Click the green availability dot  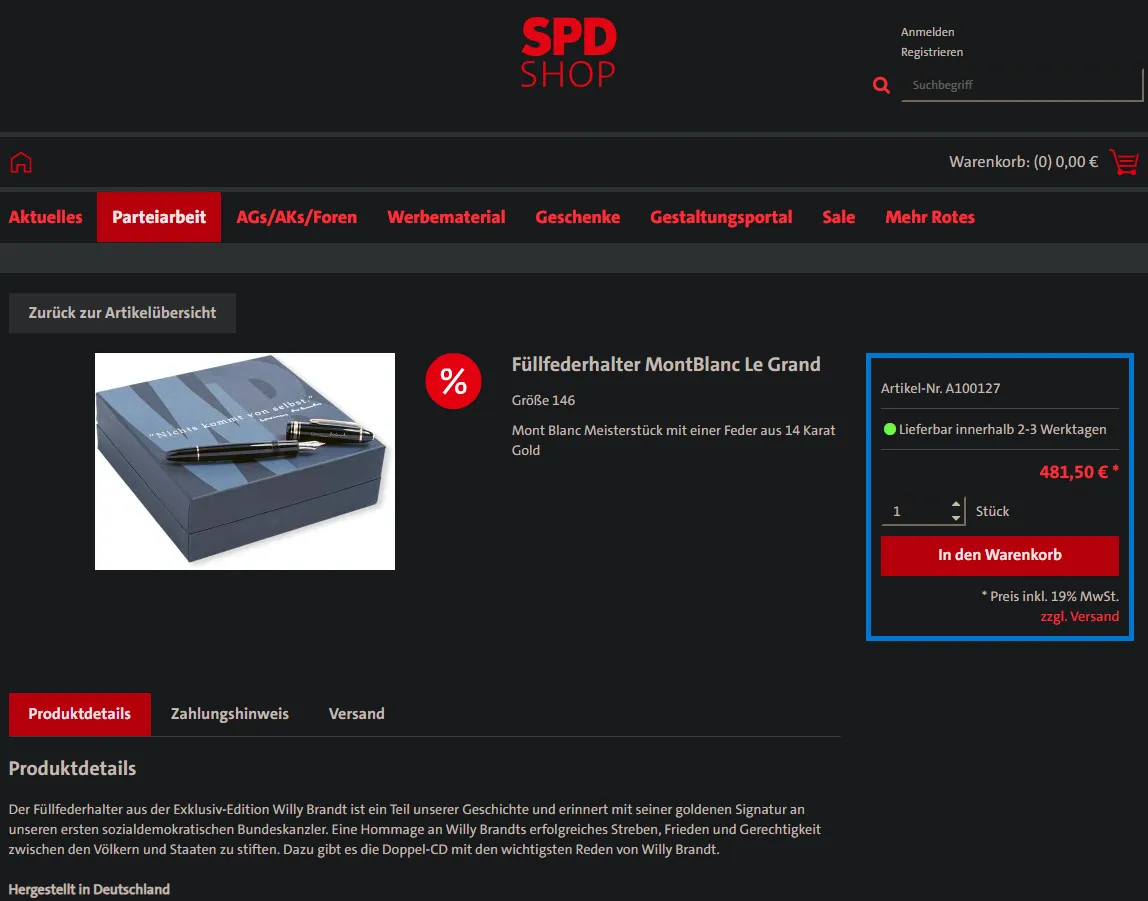click(890, 430)
